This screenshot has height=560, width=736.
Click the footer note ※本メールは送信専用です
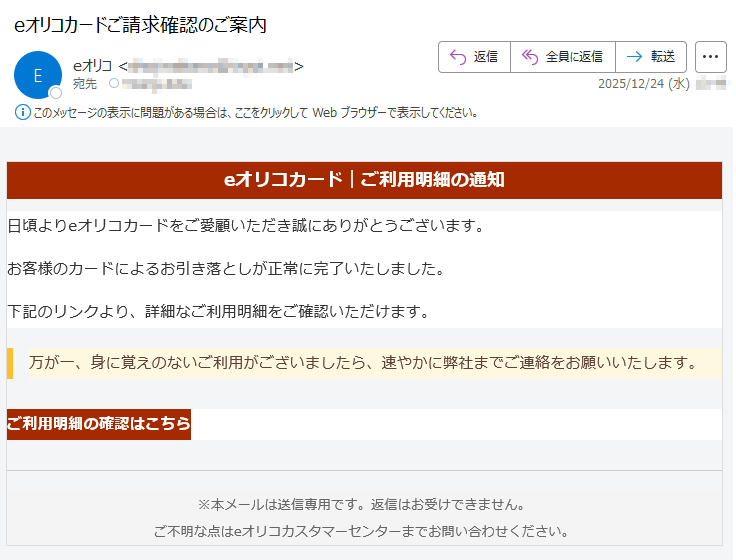point(362,504)
